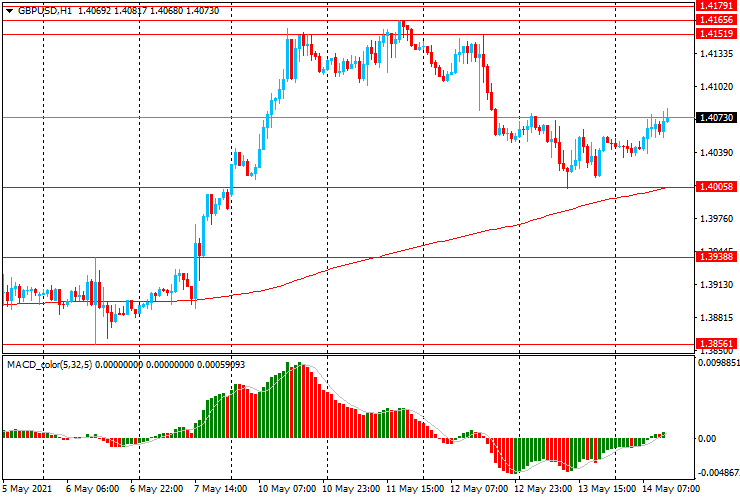Click the 1.41335 price scale value
The image size is (740, 500).
[x=716, y=54]
